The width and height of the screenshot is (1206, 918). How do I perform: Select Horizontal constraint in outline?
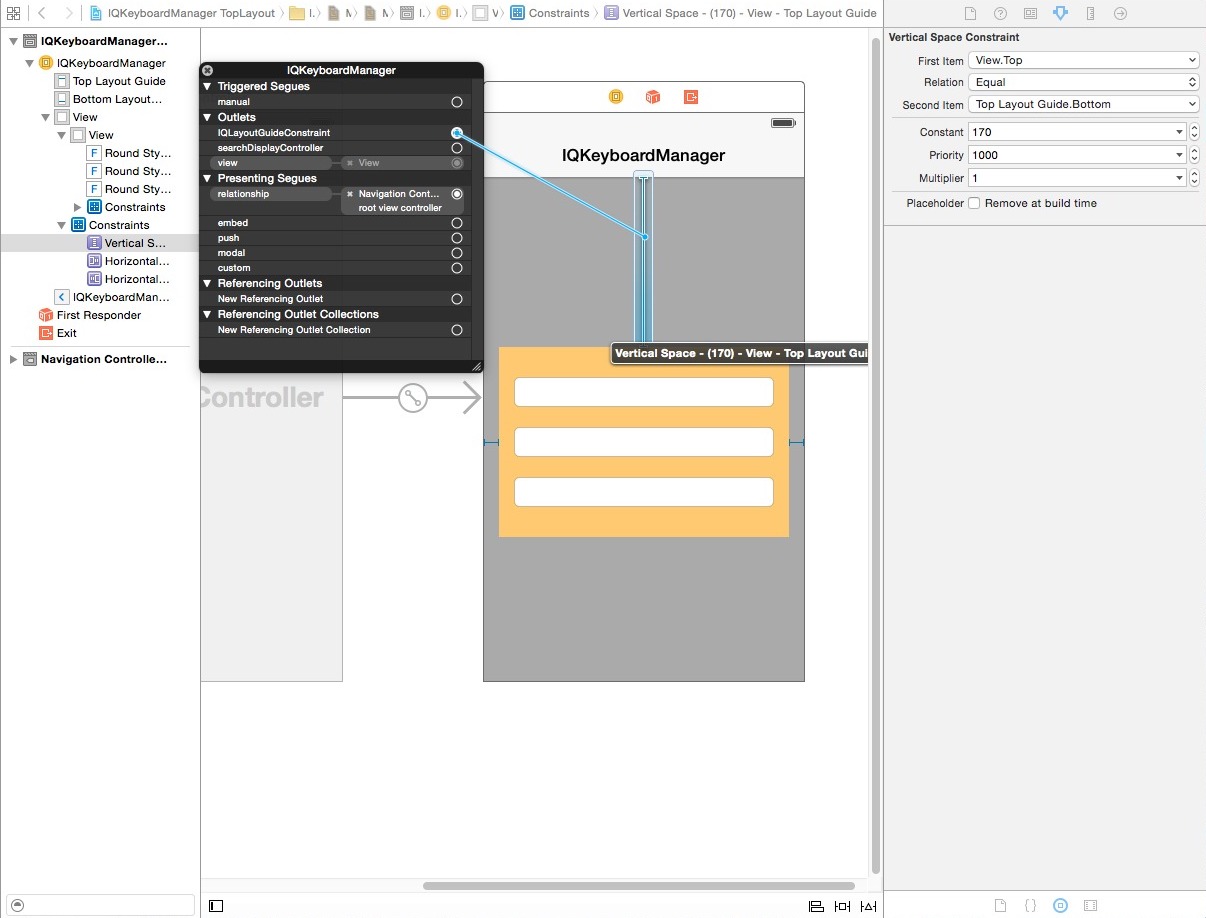click(x=136, y=261)
